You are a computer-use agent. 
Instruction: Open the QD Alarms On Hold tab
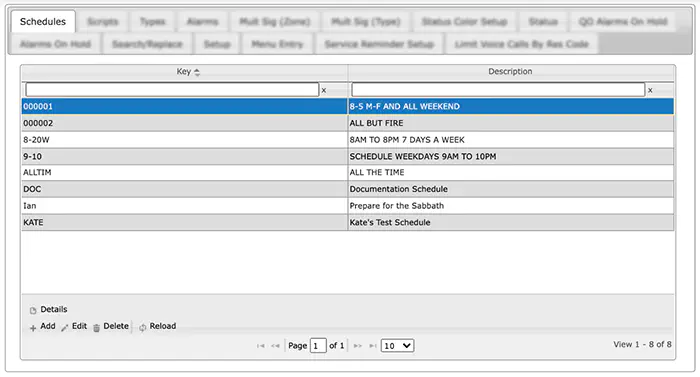click(x=623, y=21)
